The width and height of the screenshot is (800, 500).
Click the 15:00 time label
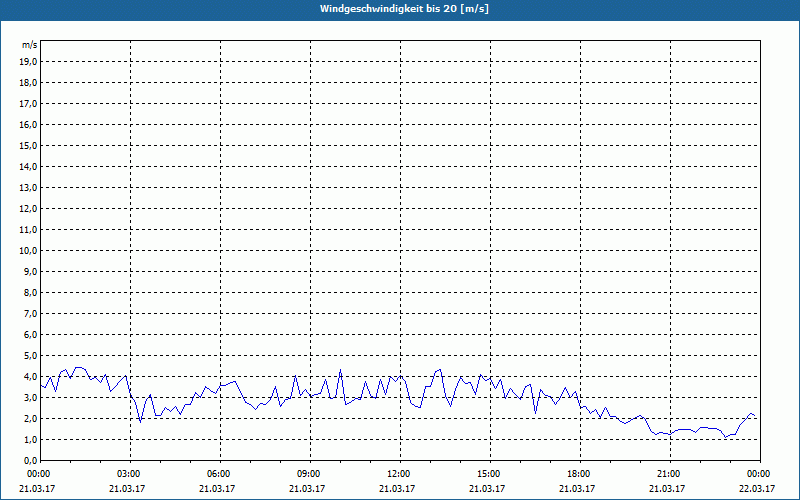coord(490,474)
